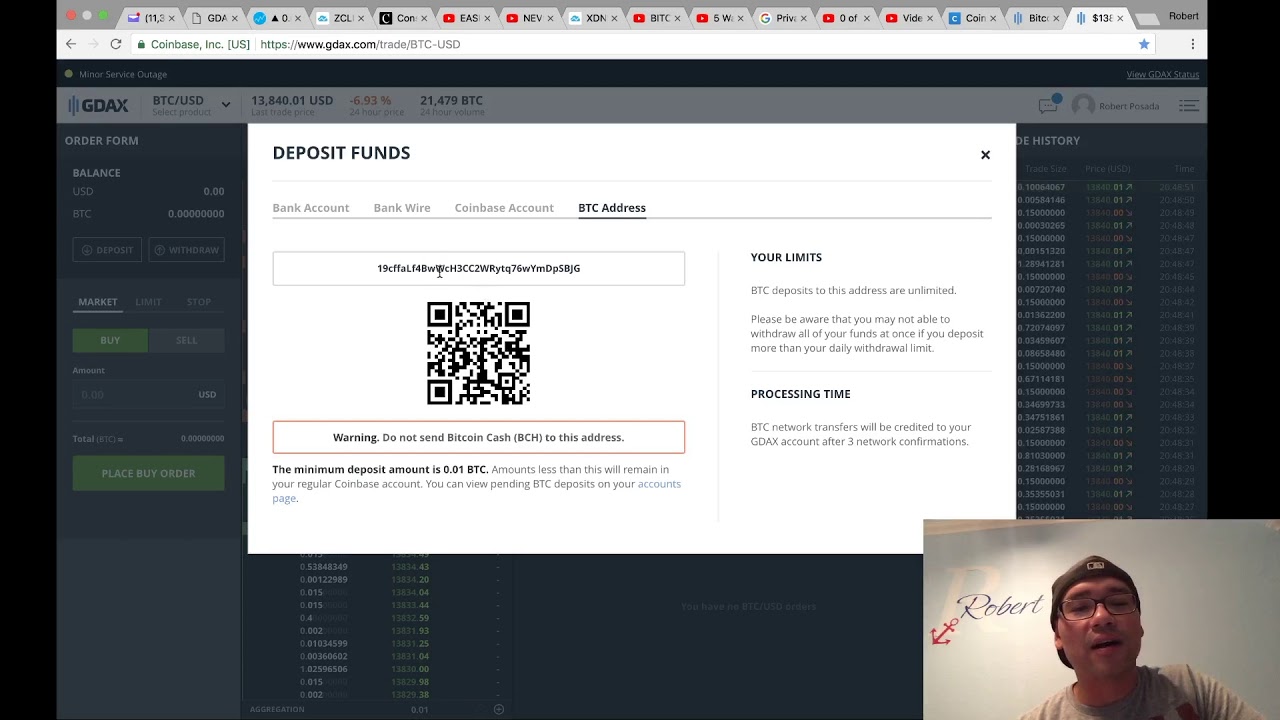The image size is (1280, 720).
Task: Click the Place Buy Order button
Action: [148, 473]
